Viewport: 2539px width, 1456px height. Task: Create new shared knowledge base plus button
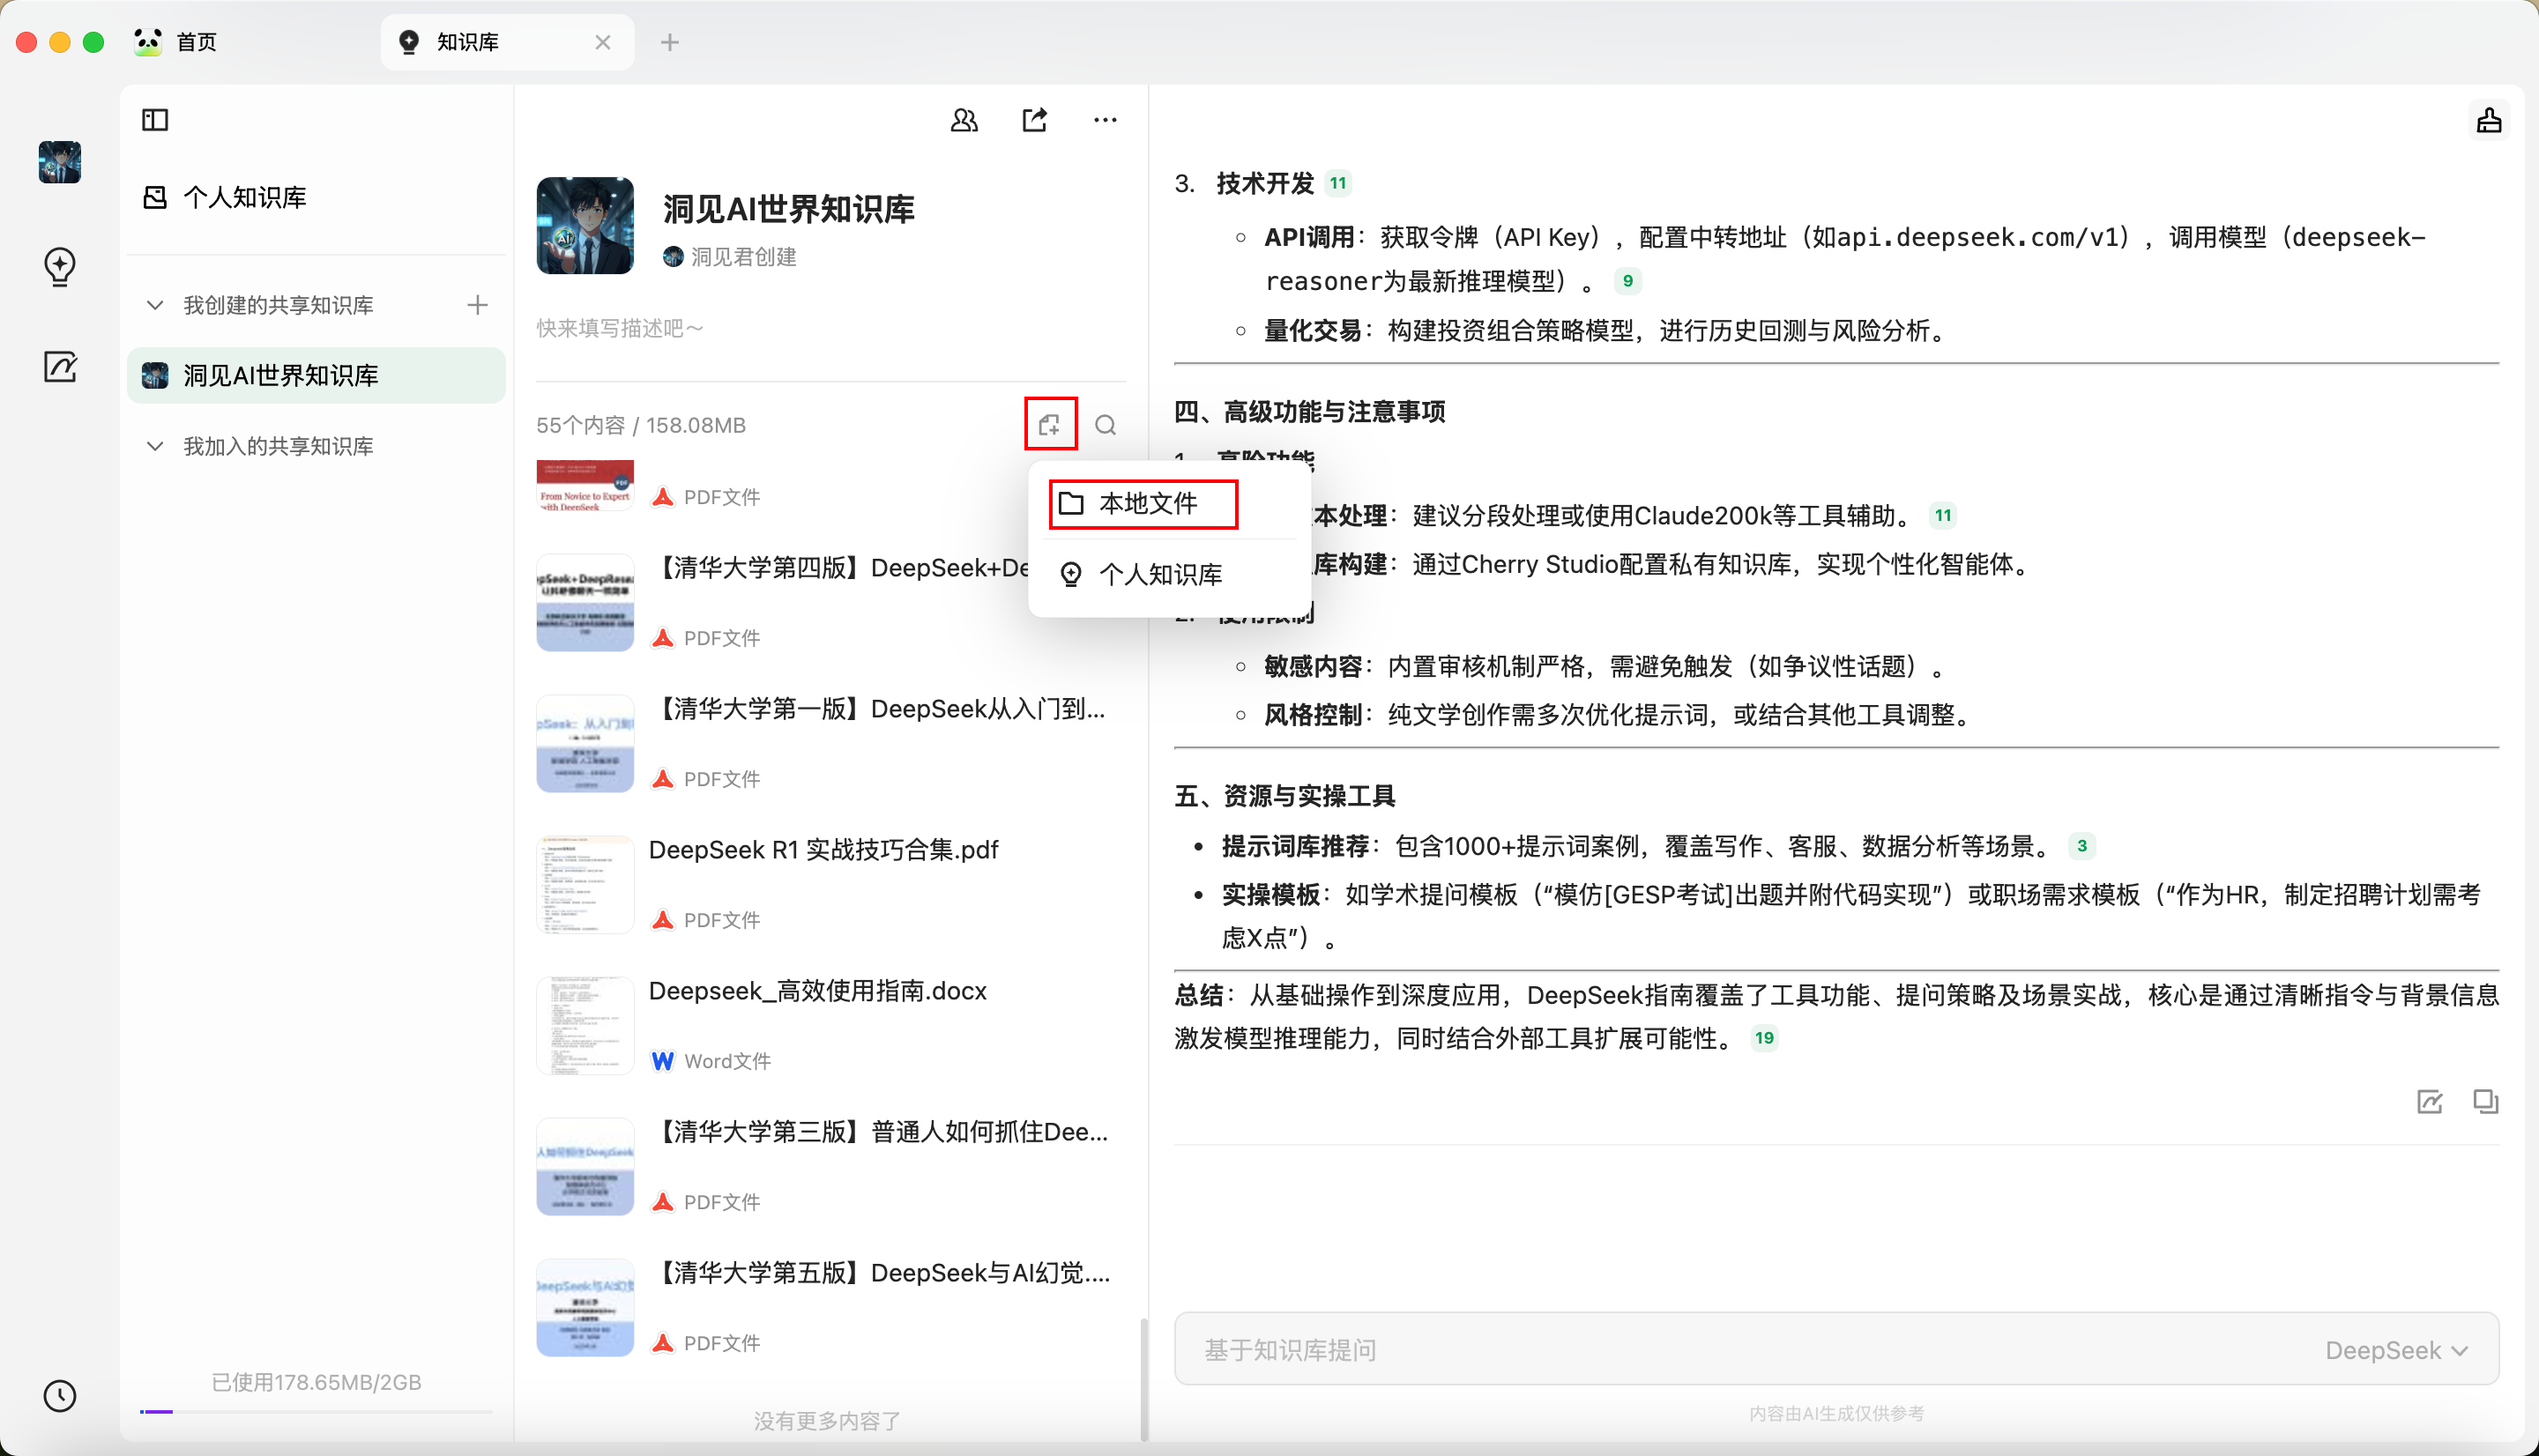click(477, 305)
